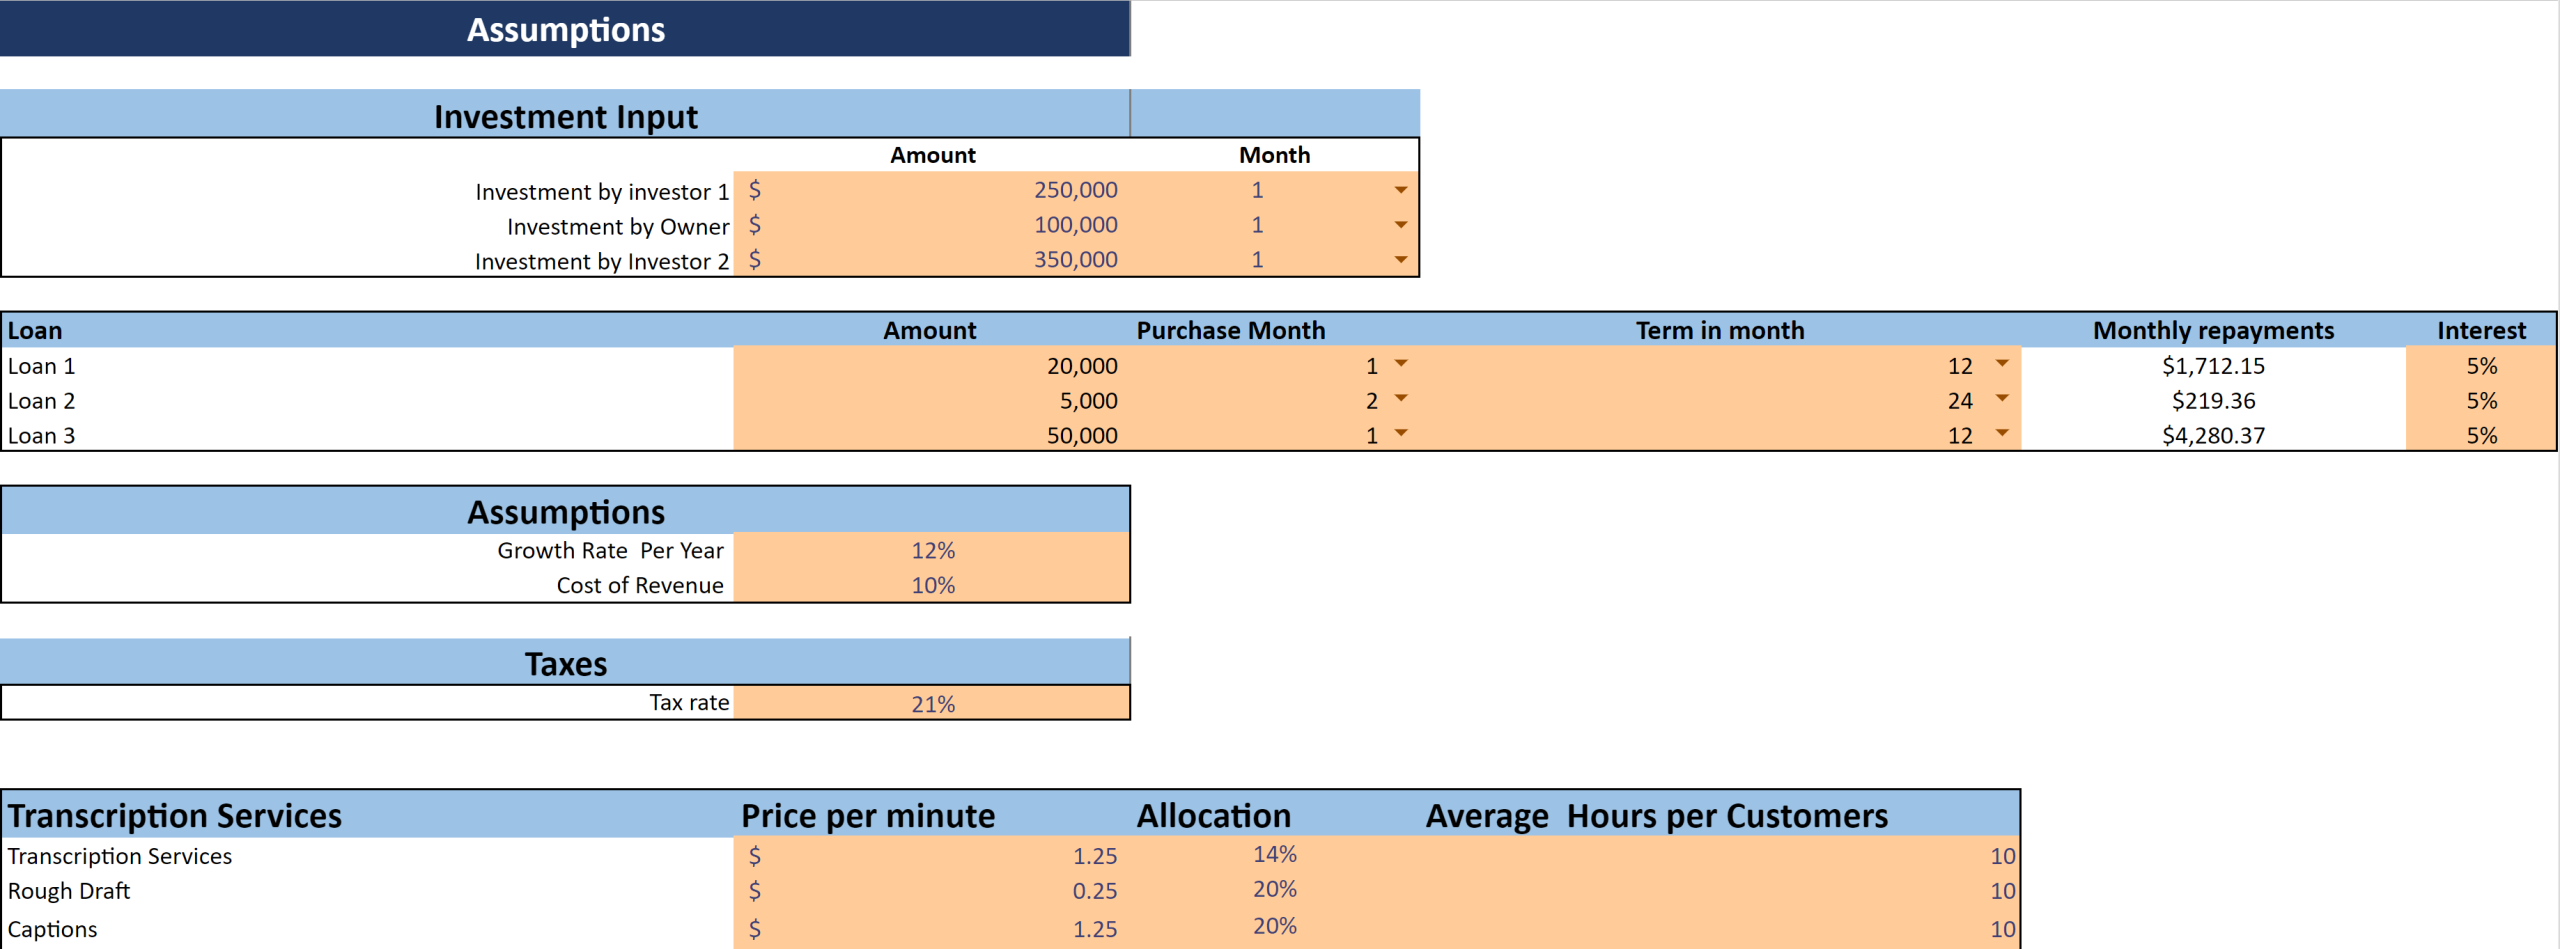Open Month dropdown for Investment by investor 1
Screen dimensions: 2560x949
point(1400,190)
